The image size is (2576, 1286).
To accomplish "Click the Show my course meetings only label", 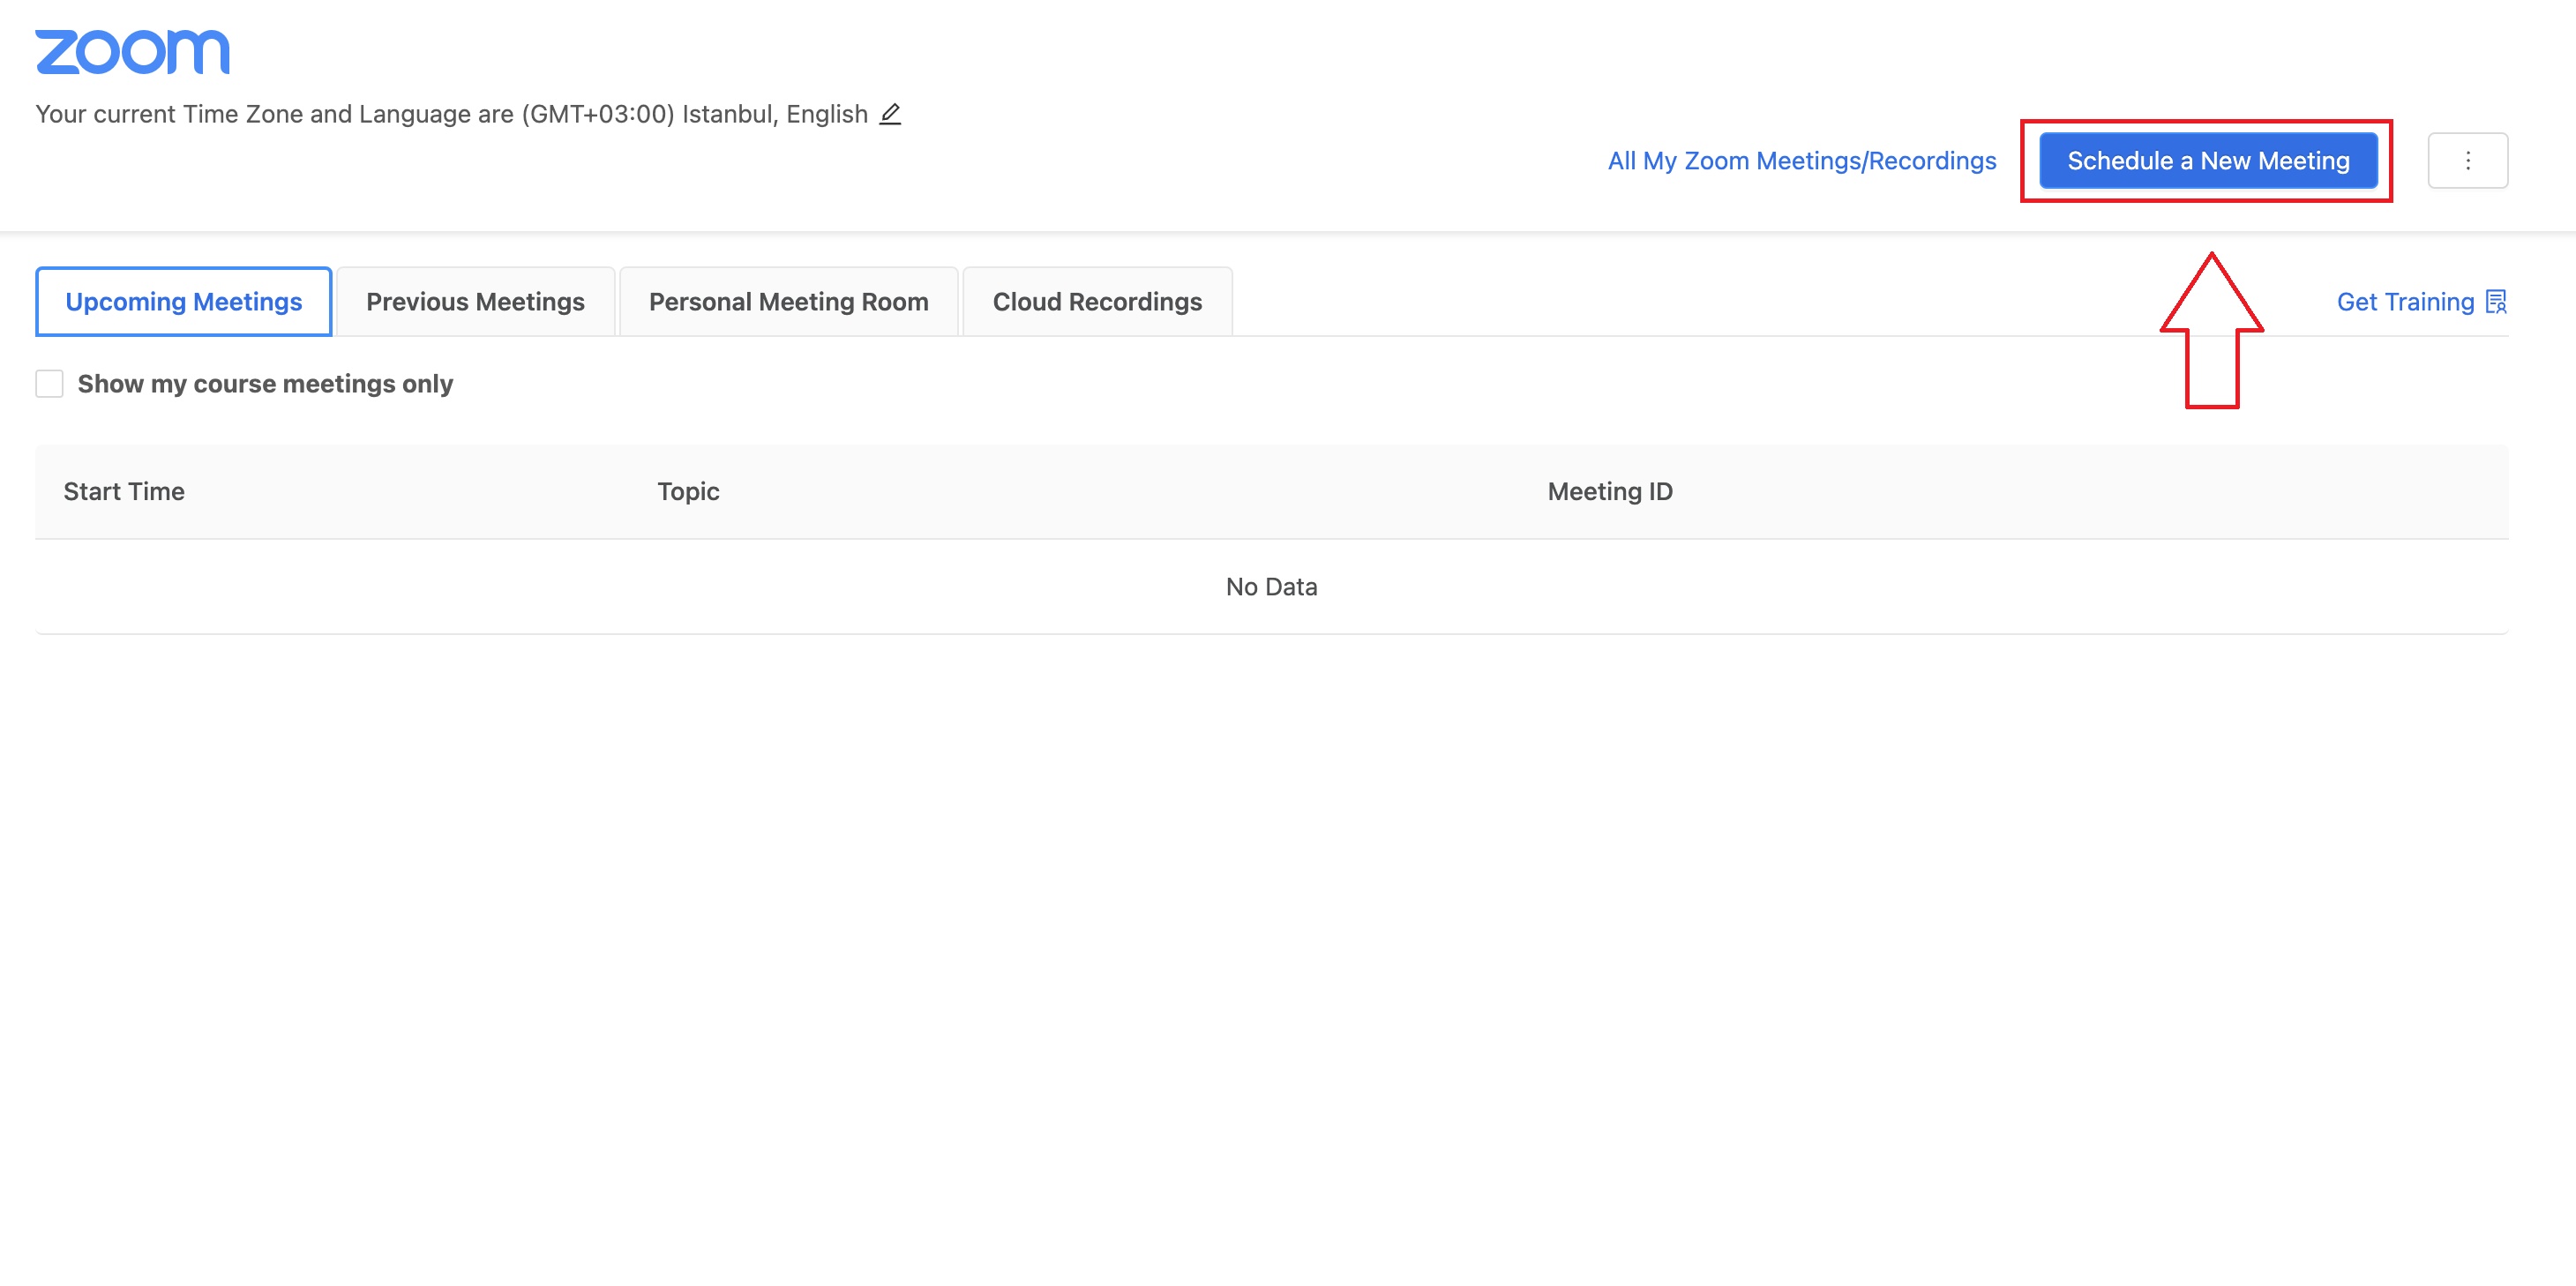I will [265, 384].
